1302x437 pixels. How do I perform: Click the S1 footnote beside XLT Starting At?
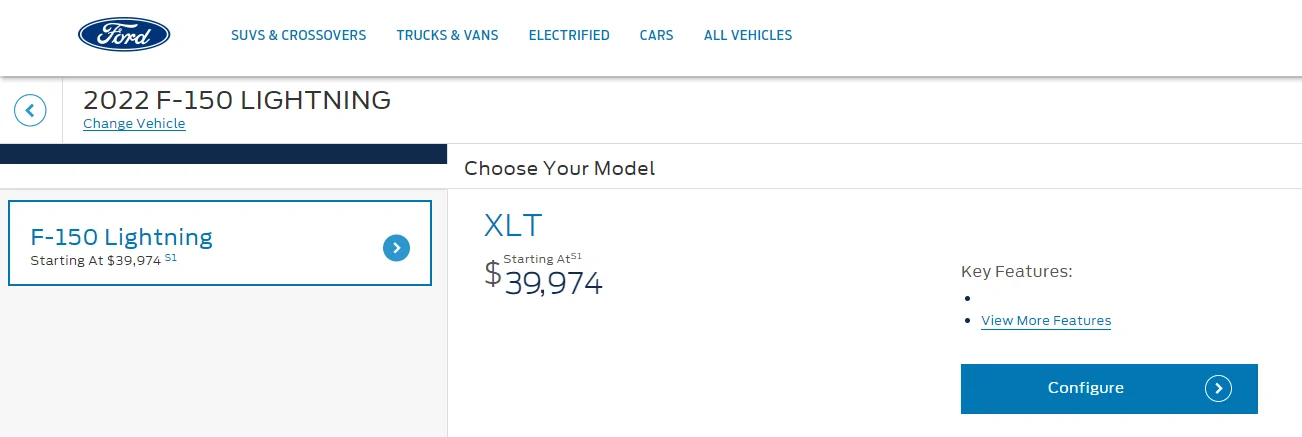pyautogui.click(x=576, y=256)
